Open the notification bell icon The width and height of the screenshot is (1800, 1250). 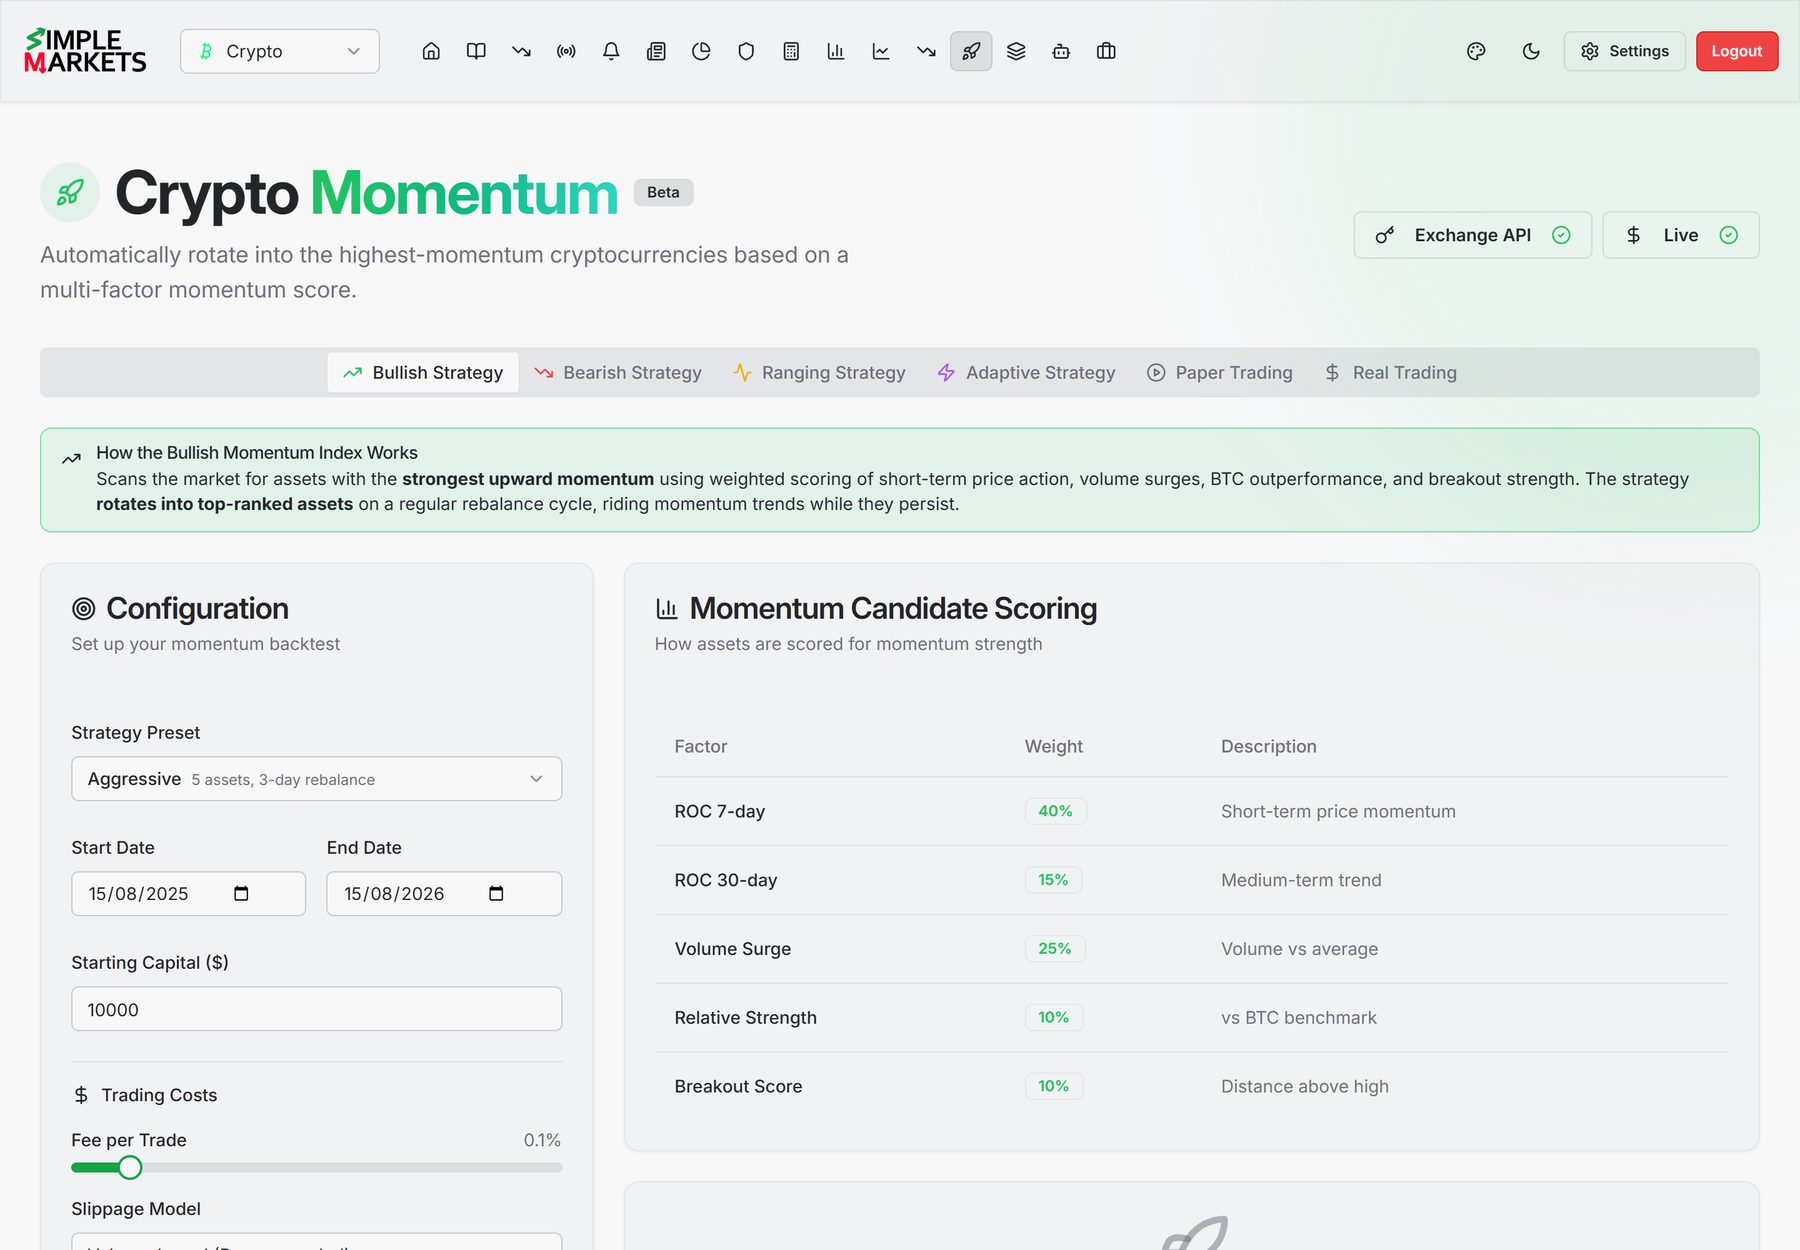click(611, 51)
